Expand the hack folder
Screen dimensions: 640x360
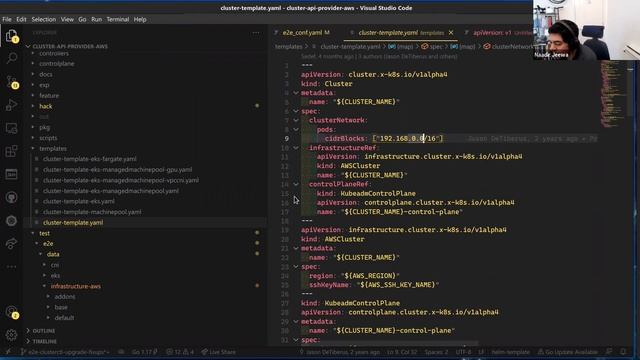(x=46, y=106)
